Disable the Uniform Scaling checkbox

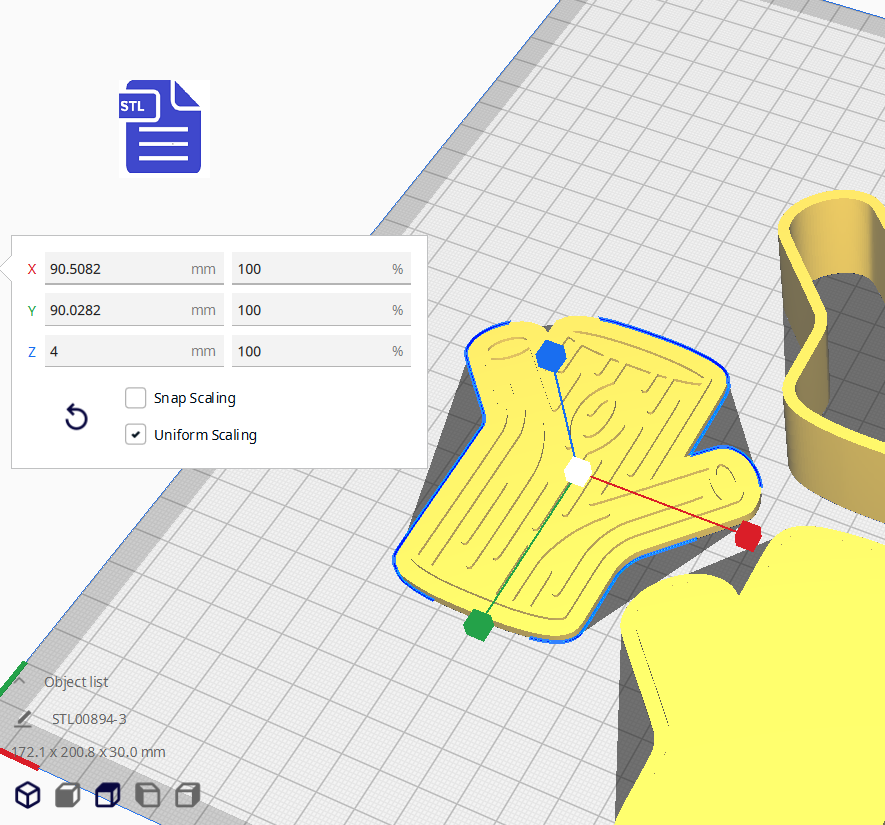(136, 435)
